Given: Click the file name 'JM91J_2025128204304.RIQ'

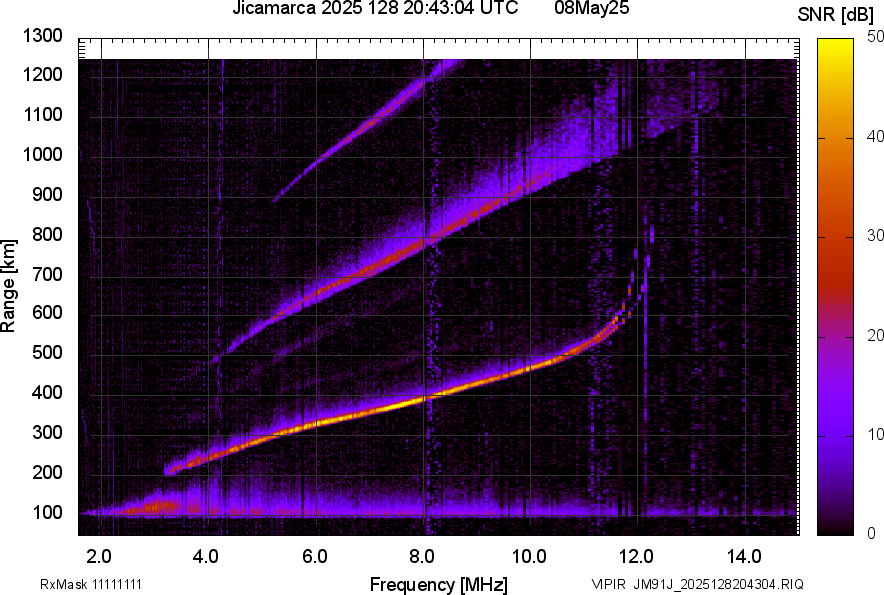Looking at the screenshot, I should [718, 584].
